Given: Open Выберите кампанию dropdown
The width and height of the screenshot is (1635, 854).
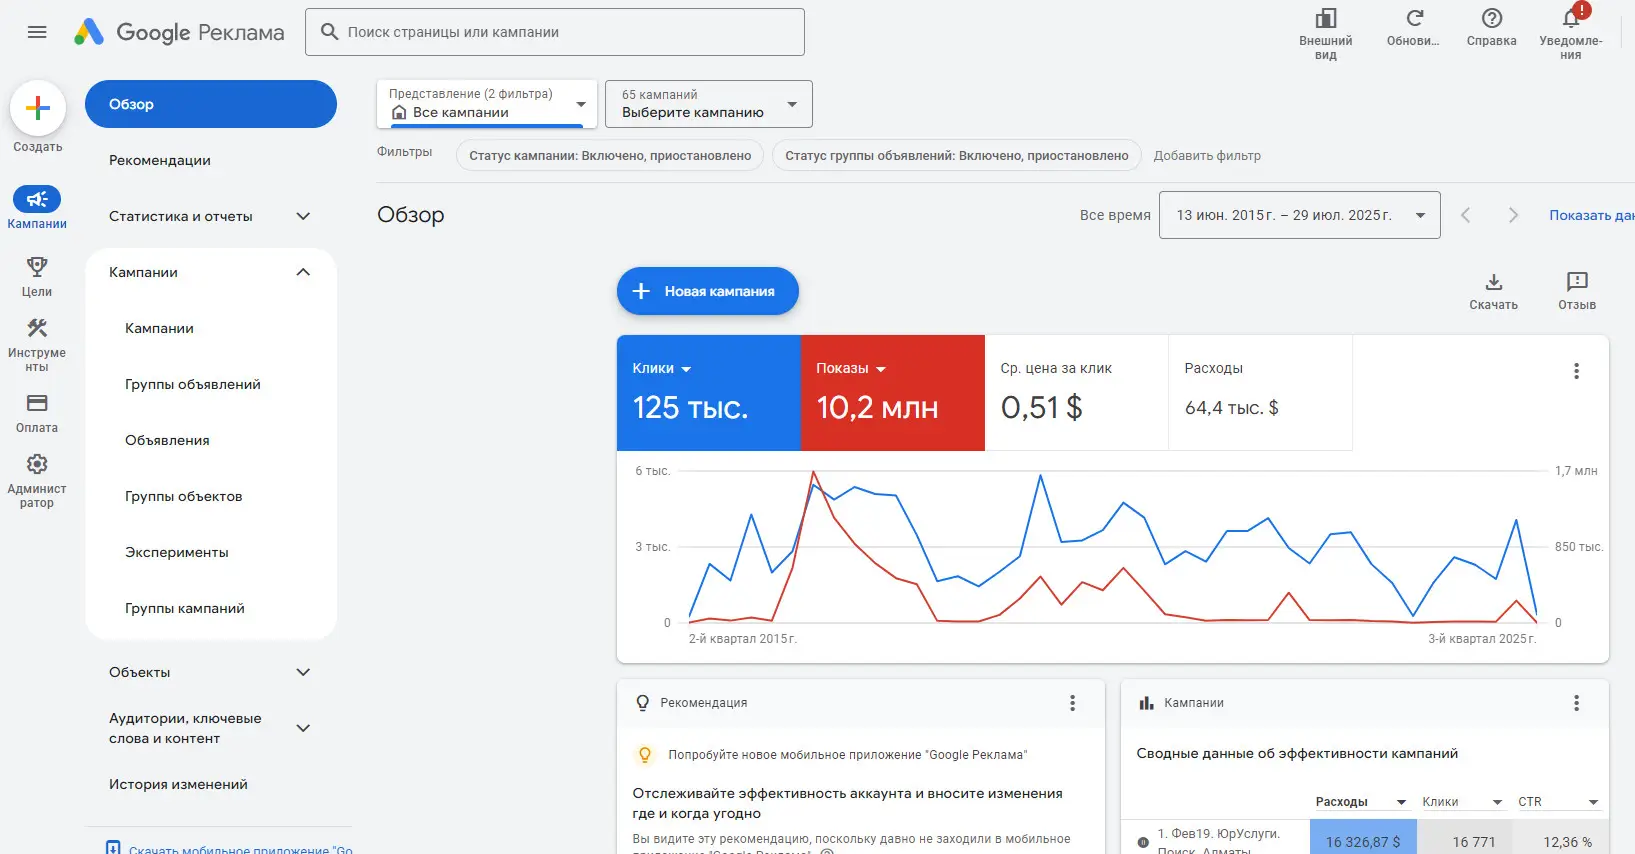Looking at the screenshot, I should (x=708, y=104).
